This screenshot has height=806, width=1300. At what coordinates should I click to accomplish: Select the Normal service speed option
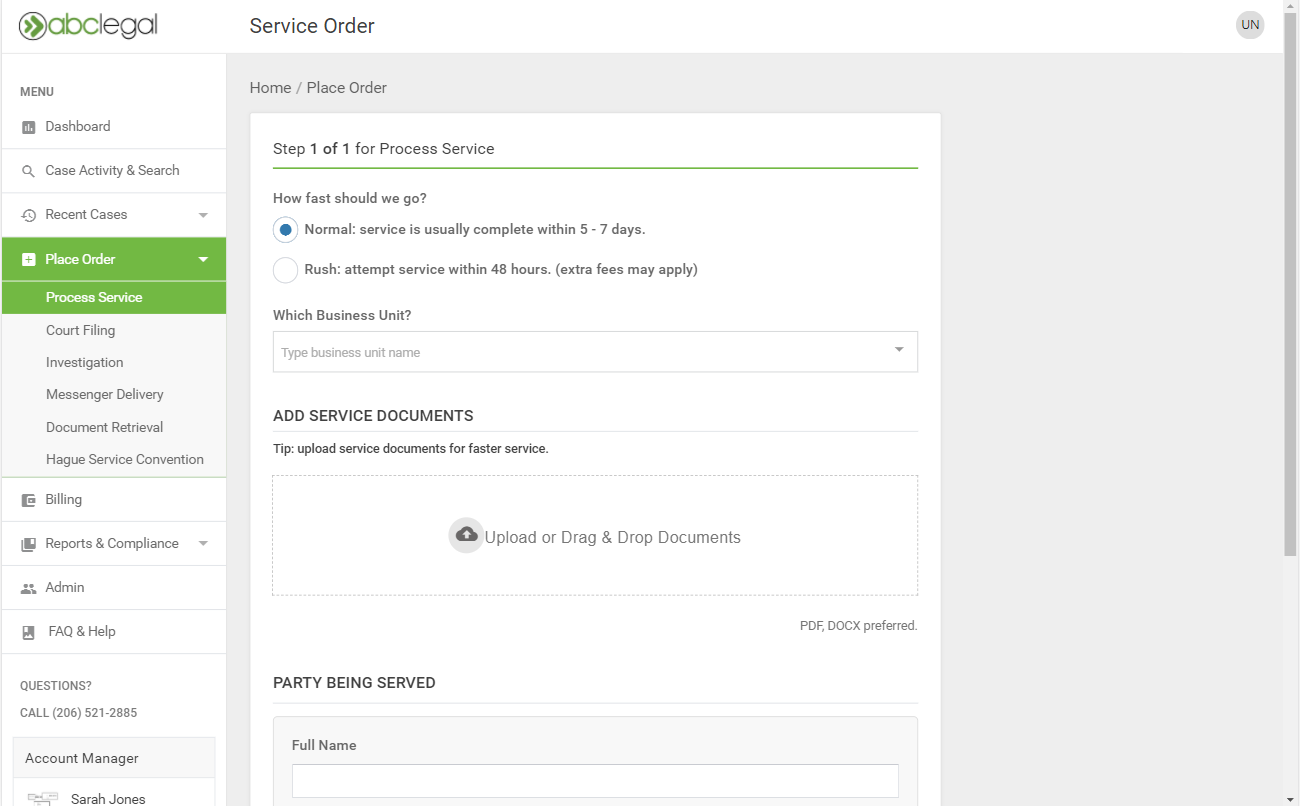pyautogui.click(x=286, y=230)
